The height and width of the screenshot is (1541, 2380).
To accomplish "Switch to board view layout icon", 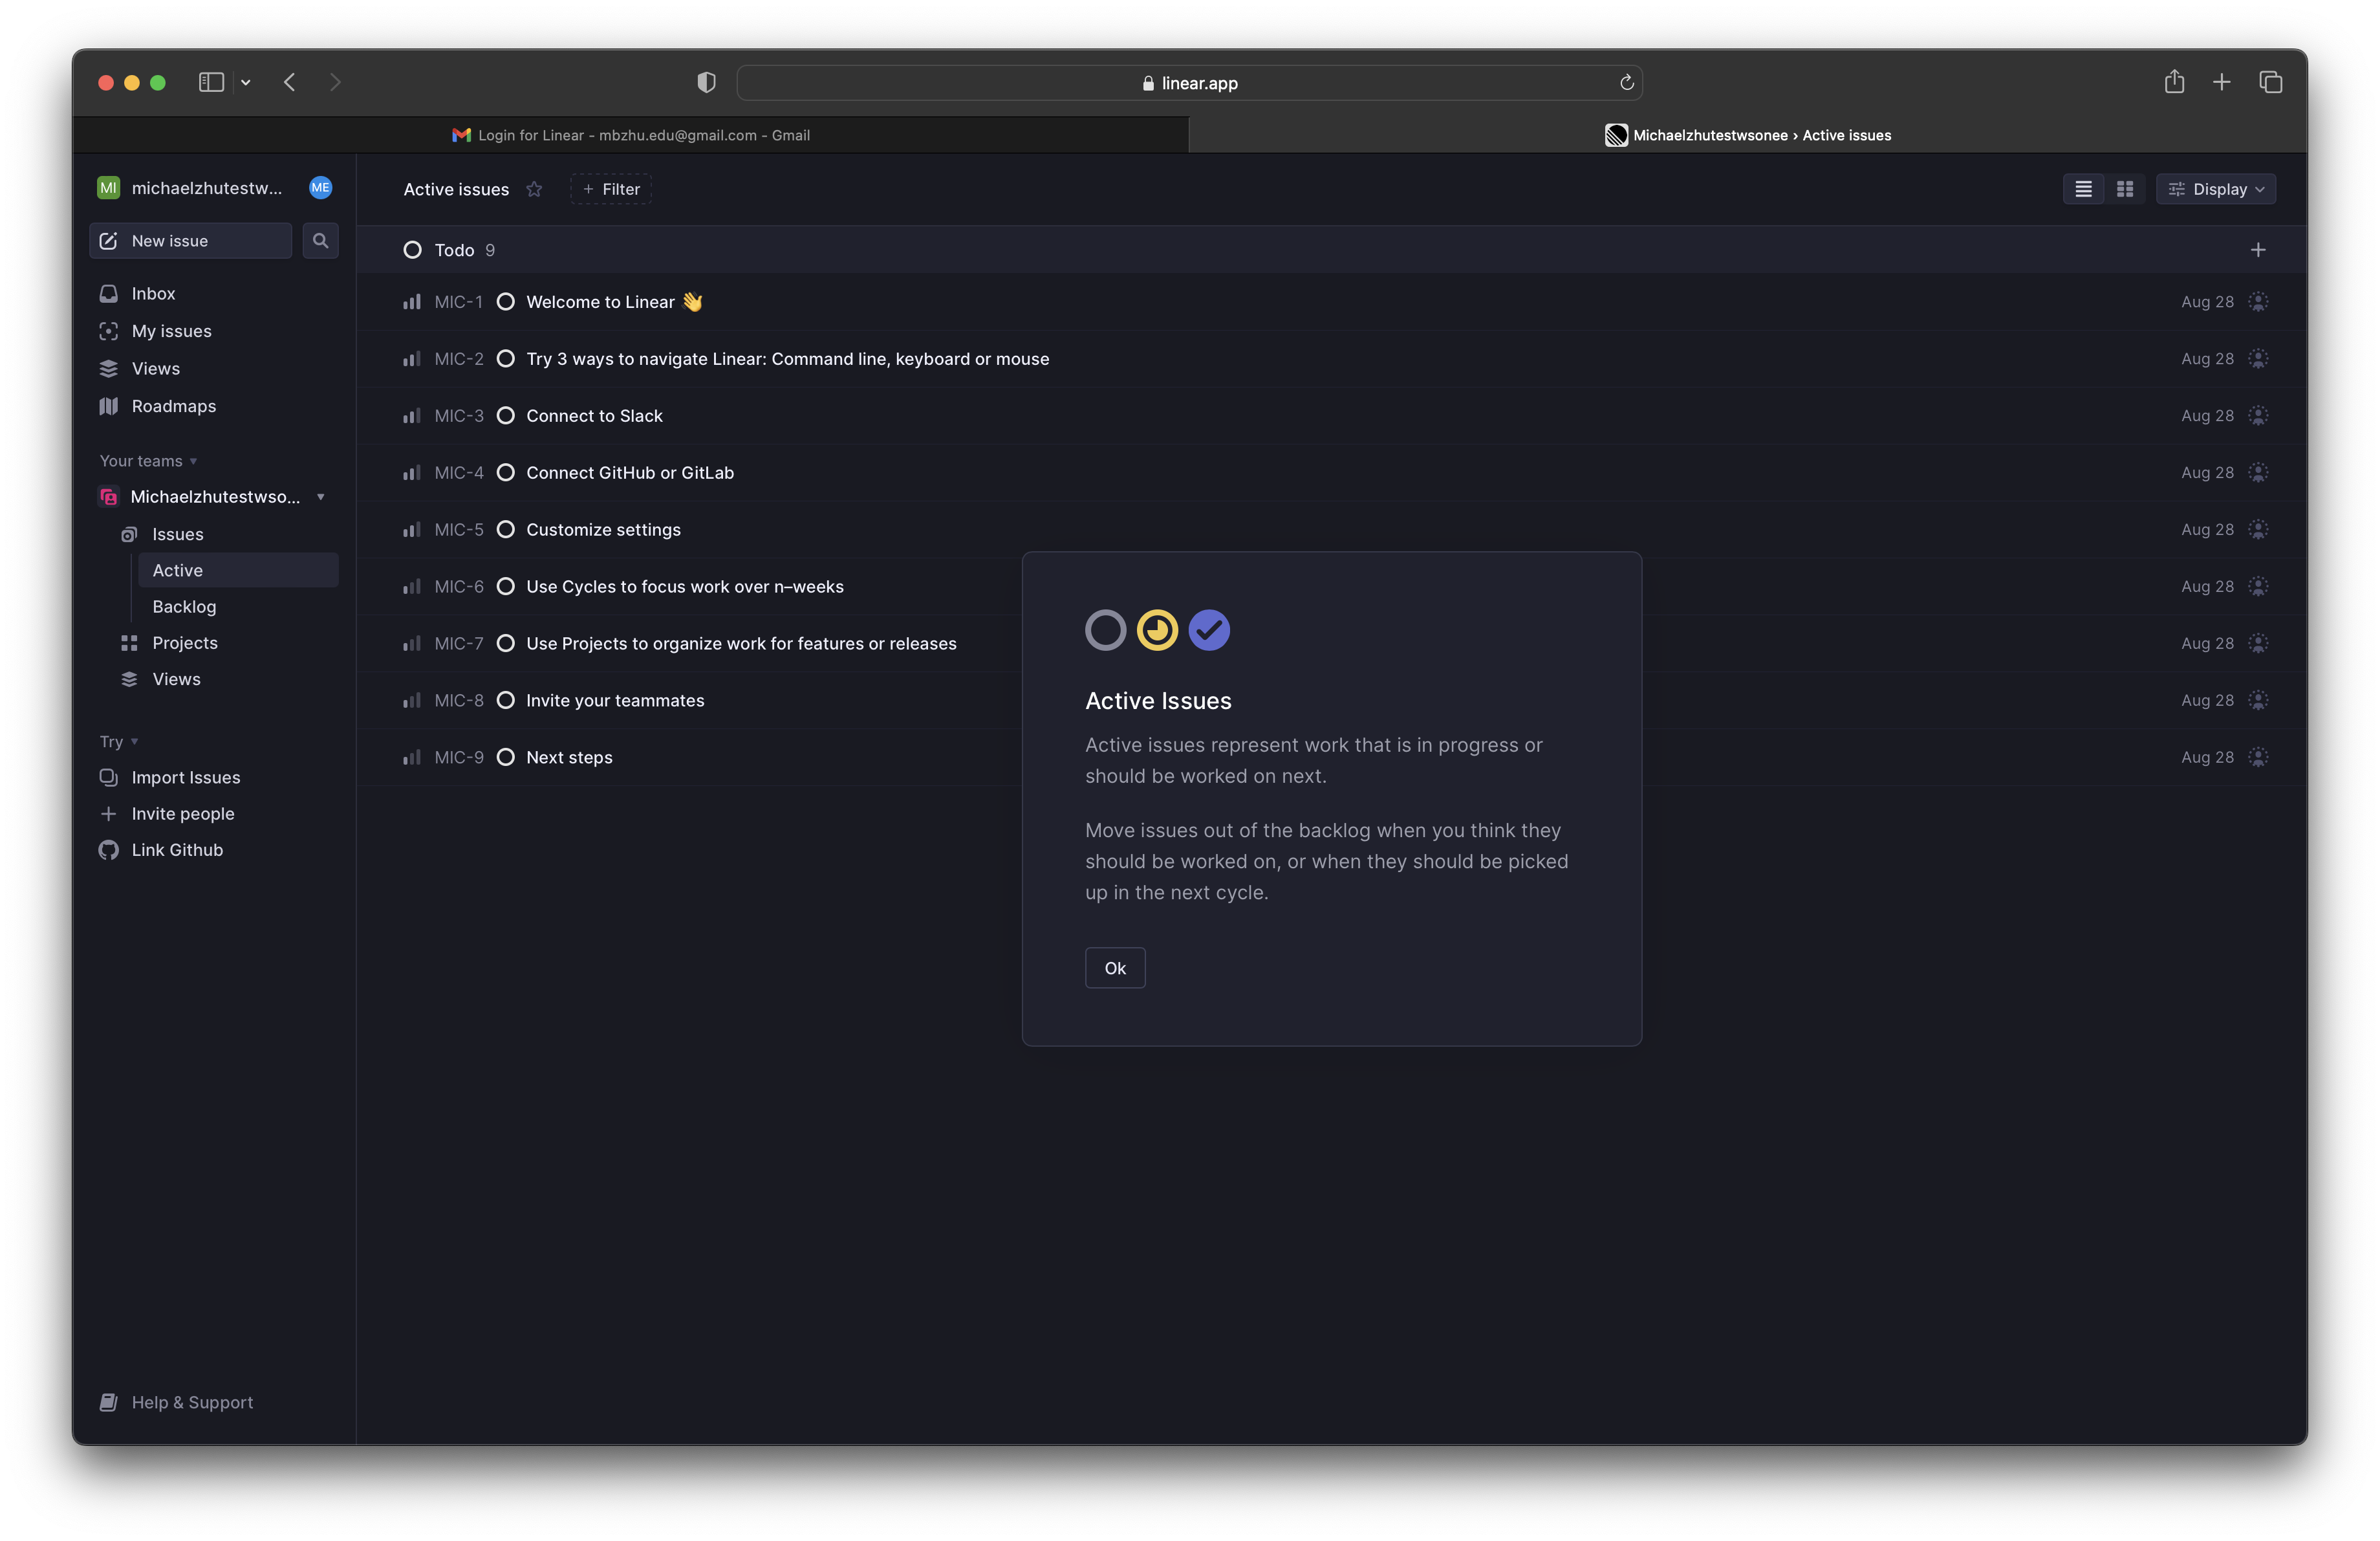I will click(2124, 189).
